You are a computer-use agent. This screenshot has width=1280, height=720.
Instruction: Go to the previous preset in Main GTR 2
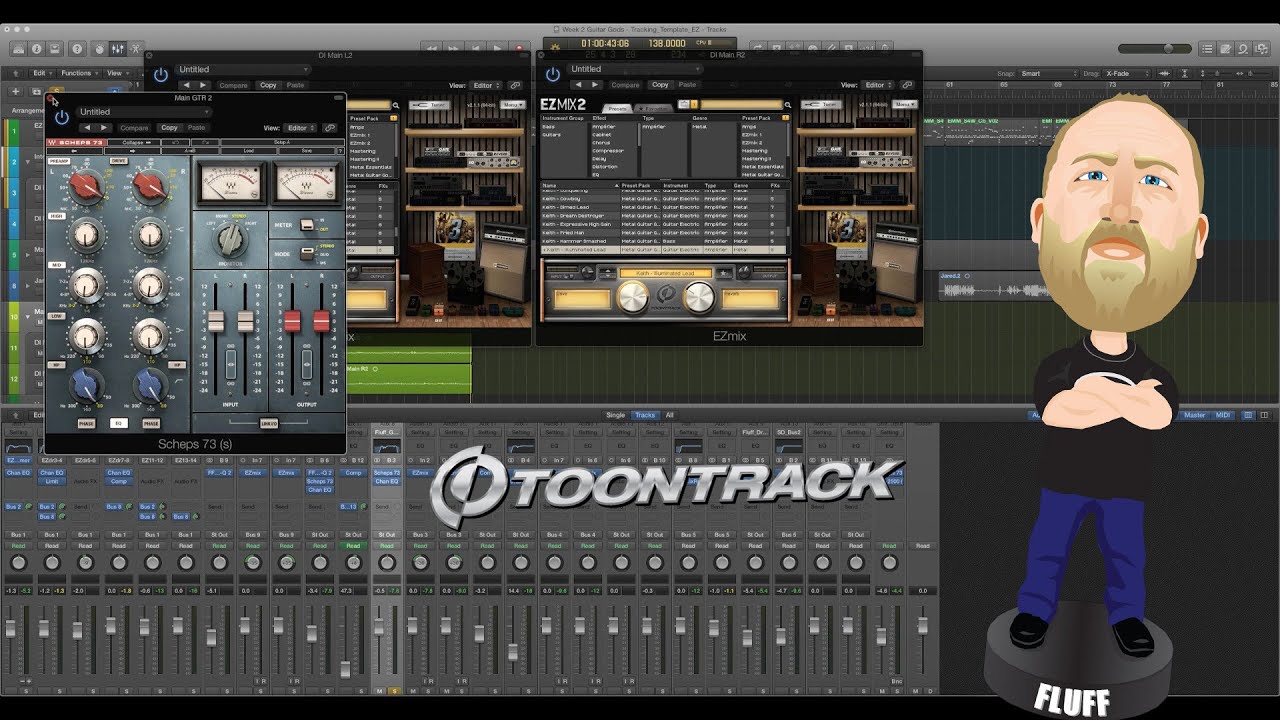[87, 128]
